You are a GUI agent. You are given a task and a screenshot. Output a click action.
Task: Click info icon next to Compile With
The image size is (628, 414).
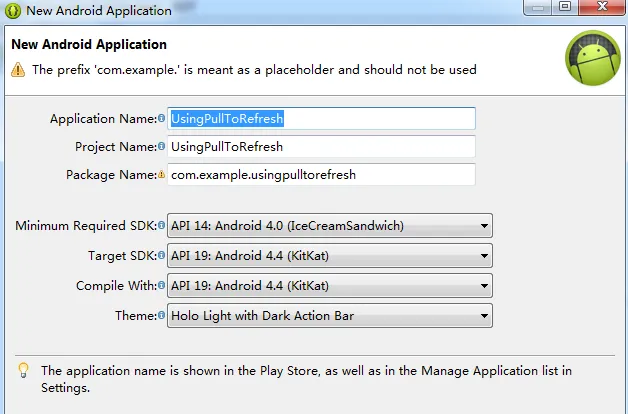tap(161, 285)
